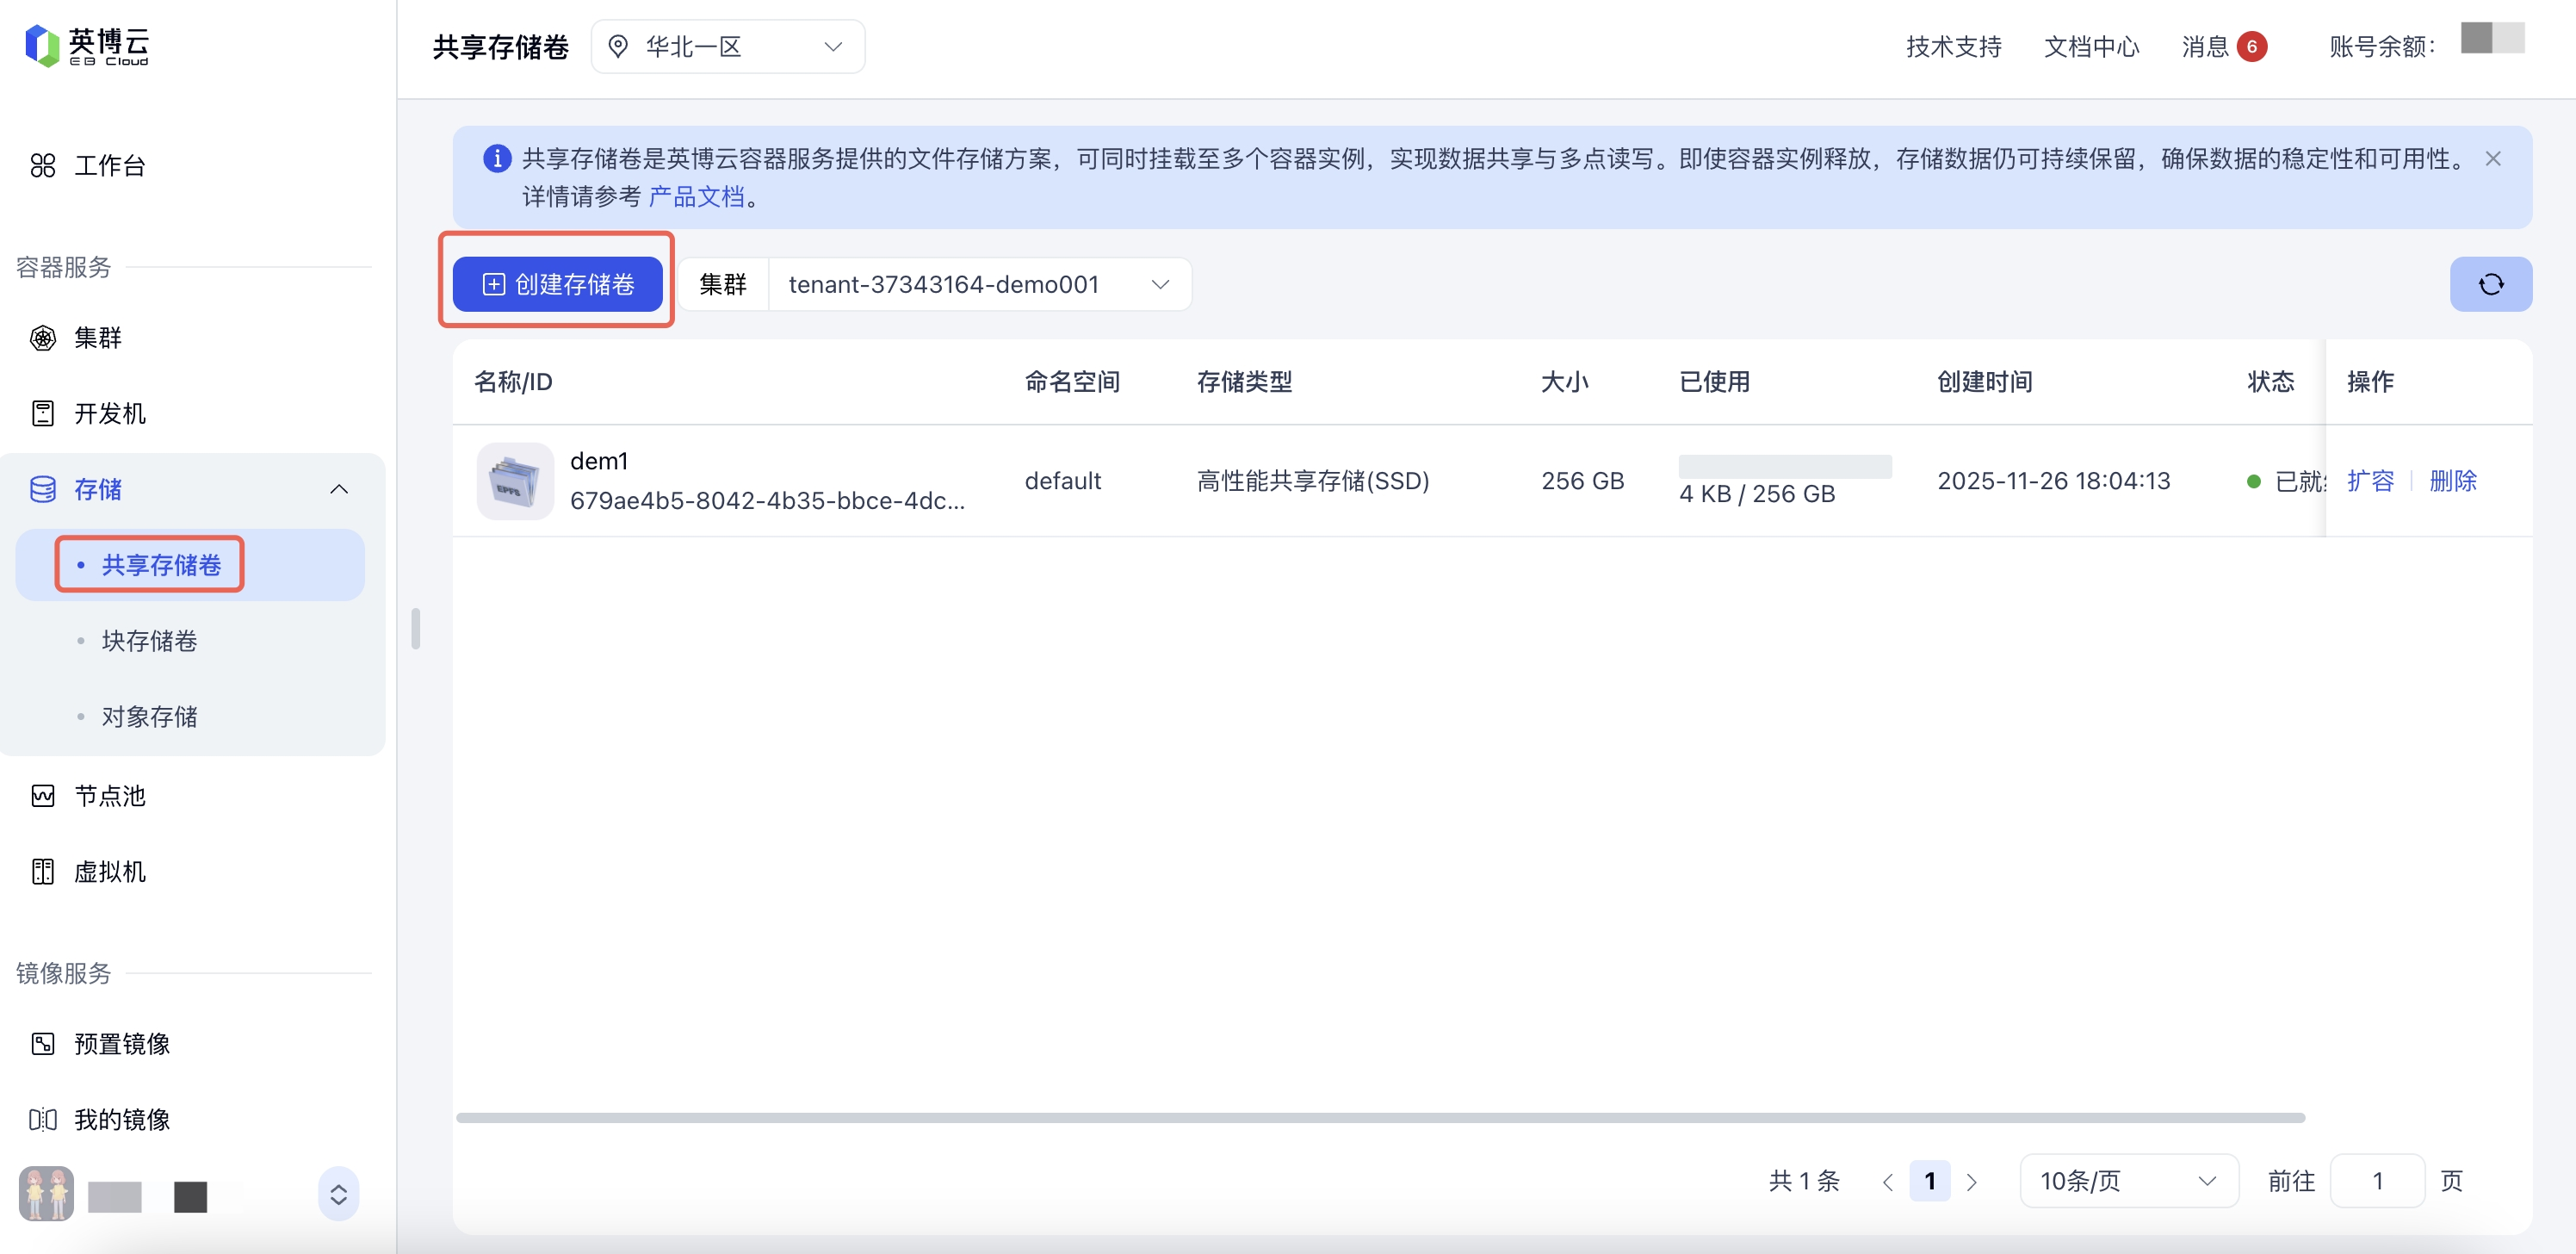Screen dimensions: 2576x1254
Task: Open the 华北一区 region dropdown
Action: (727, 47)
